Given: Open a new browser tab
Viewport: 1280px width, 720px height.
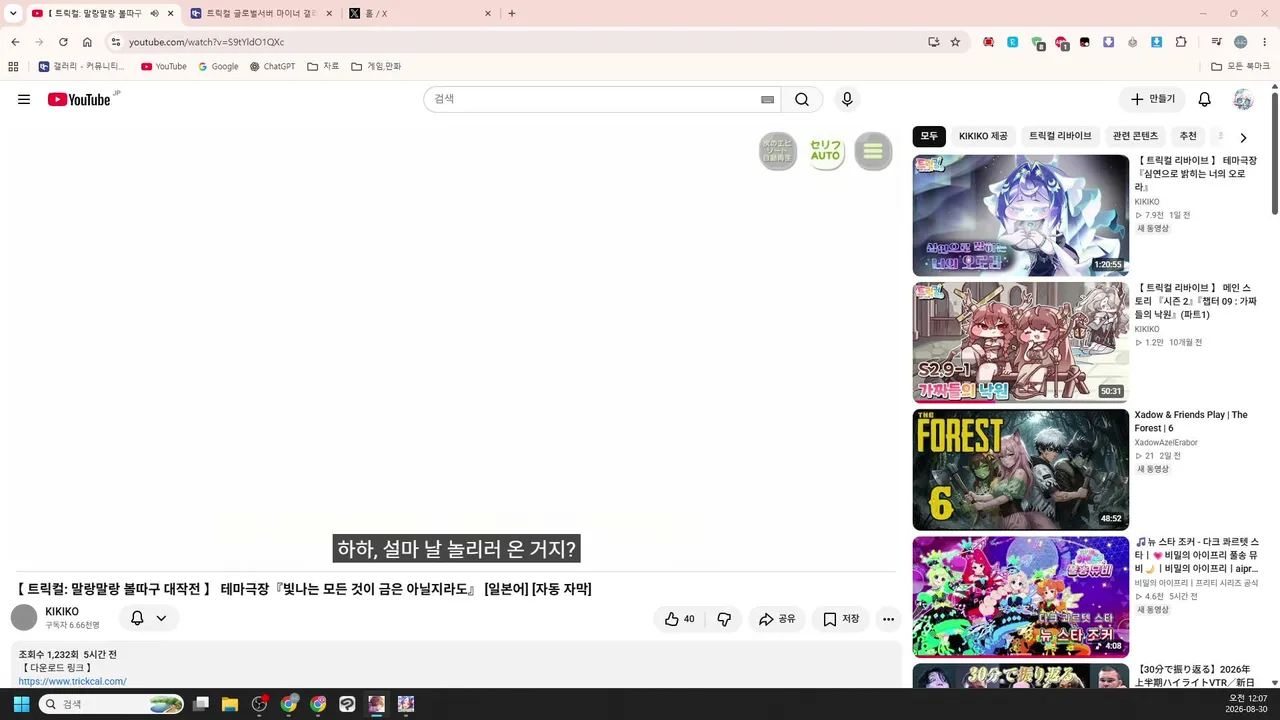Looking at the screenshot, I should (x=512, y=14).
